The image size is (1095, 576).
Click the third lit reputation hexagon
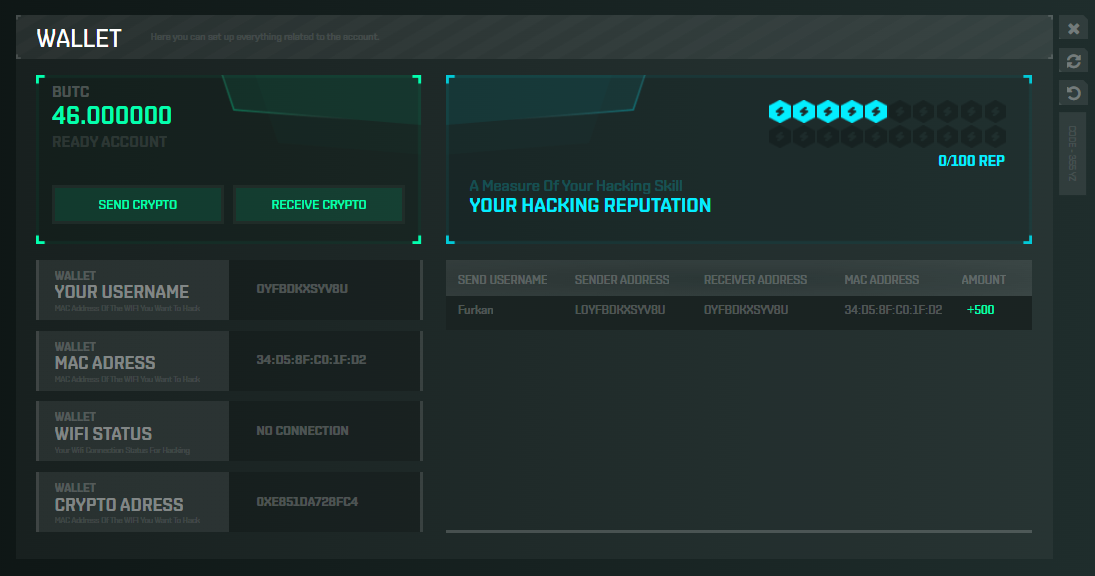tap(828, 111)
